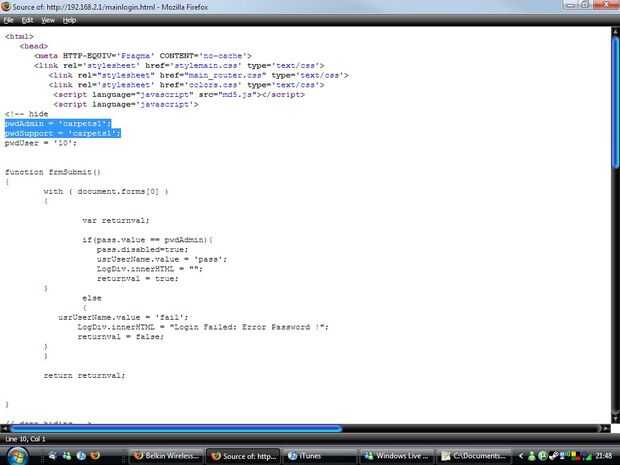Viewport: 620px width, 465px height.
Task: Switch to Source of: http taskbar button
Action: tap(243, 456)
